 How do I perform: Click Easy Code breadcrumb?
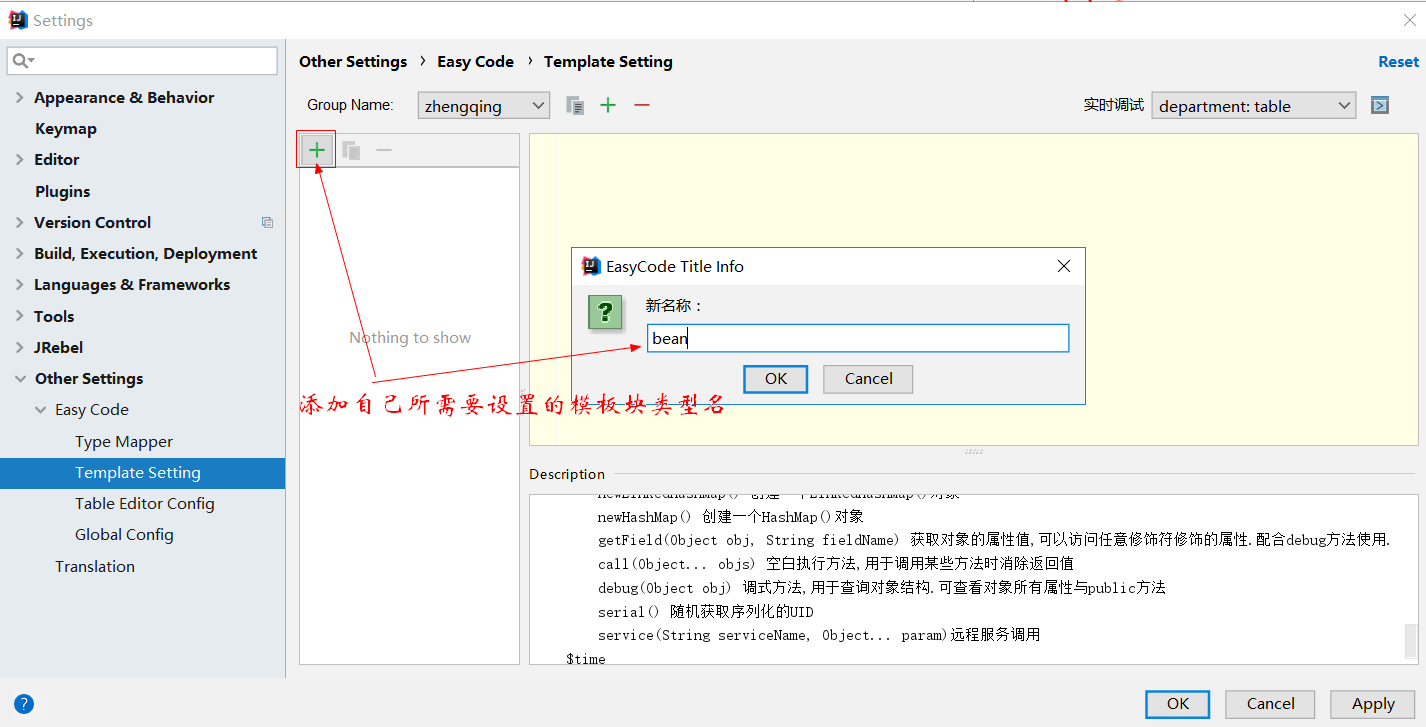475,61
